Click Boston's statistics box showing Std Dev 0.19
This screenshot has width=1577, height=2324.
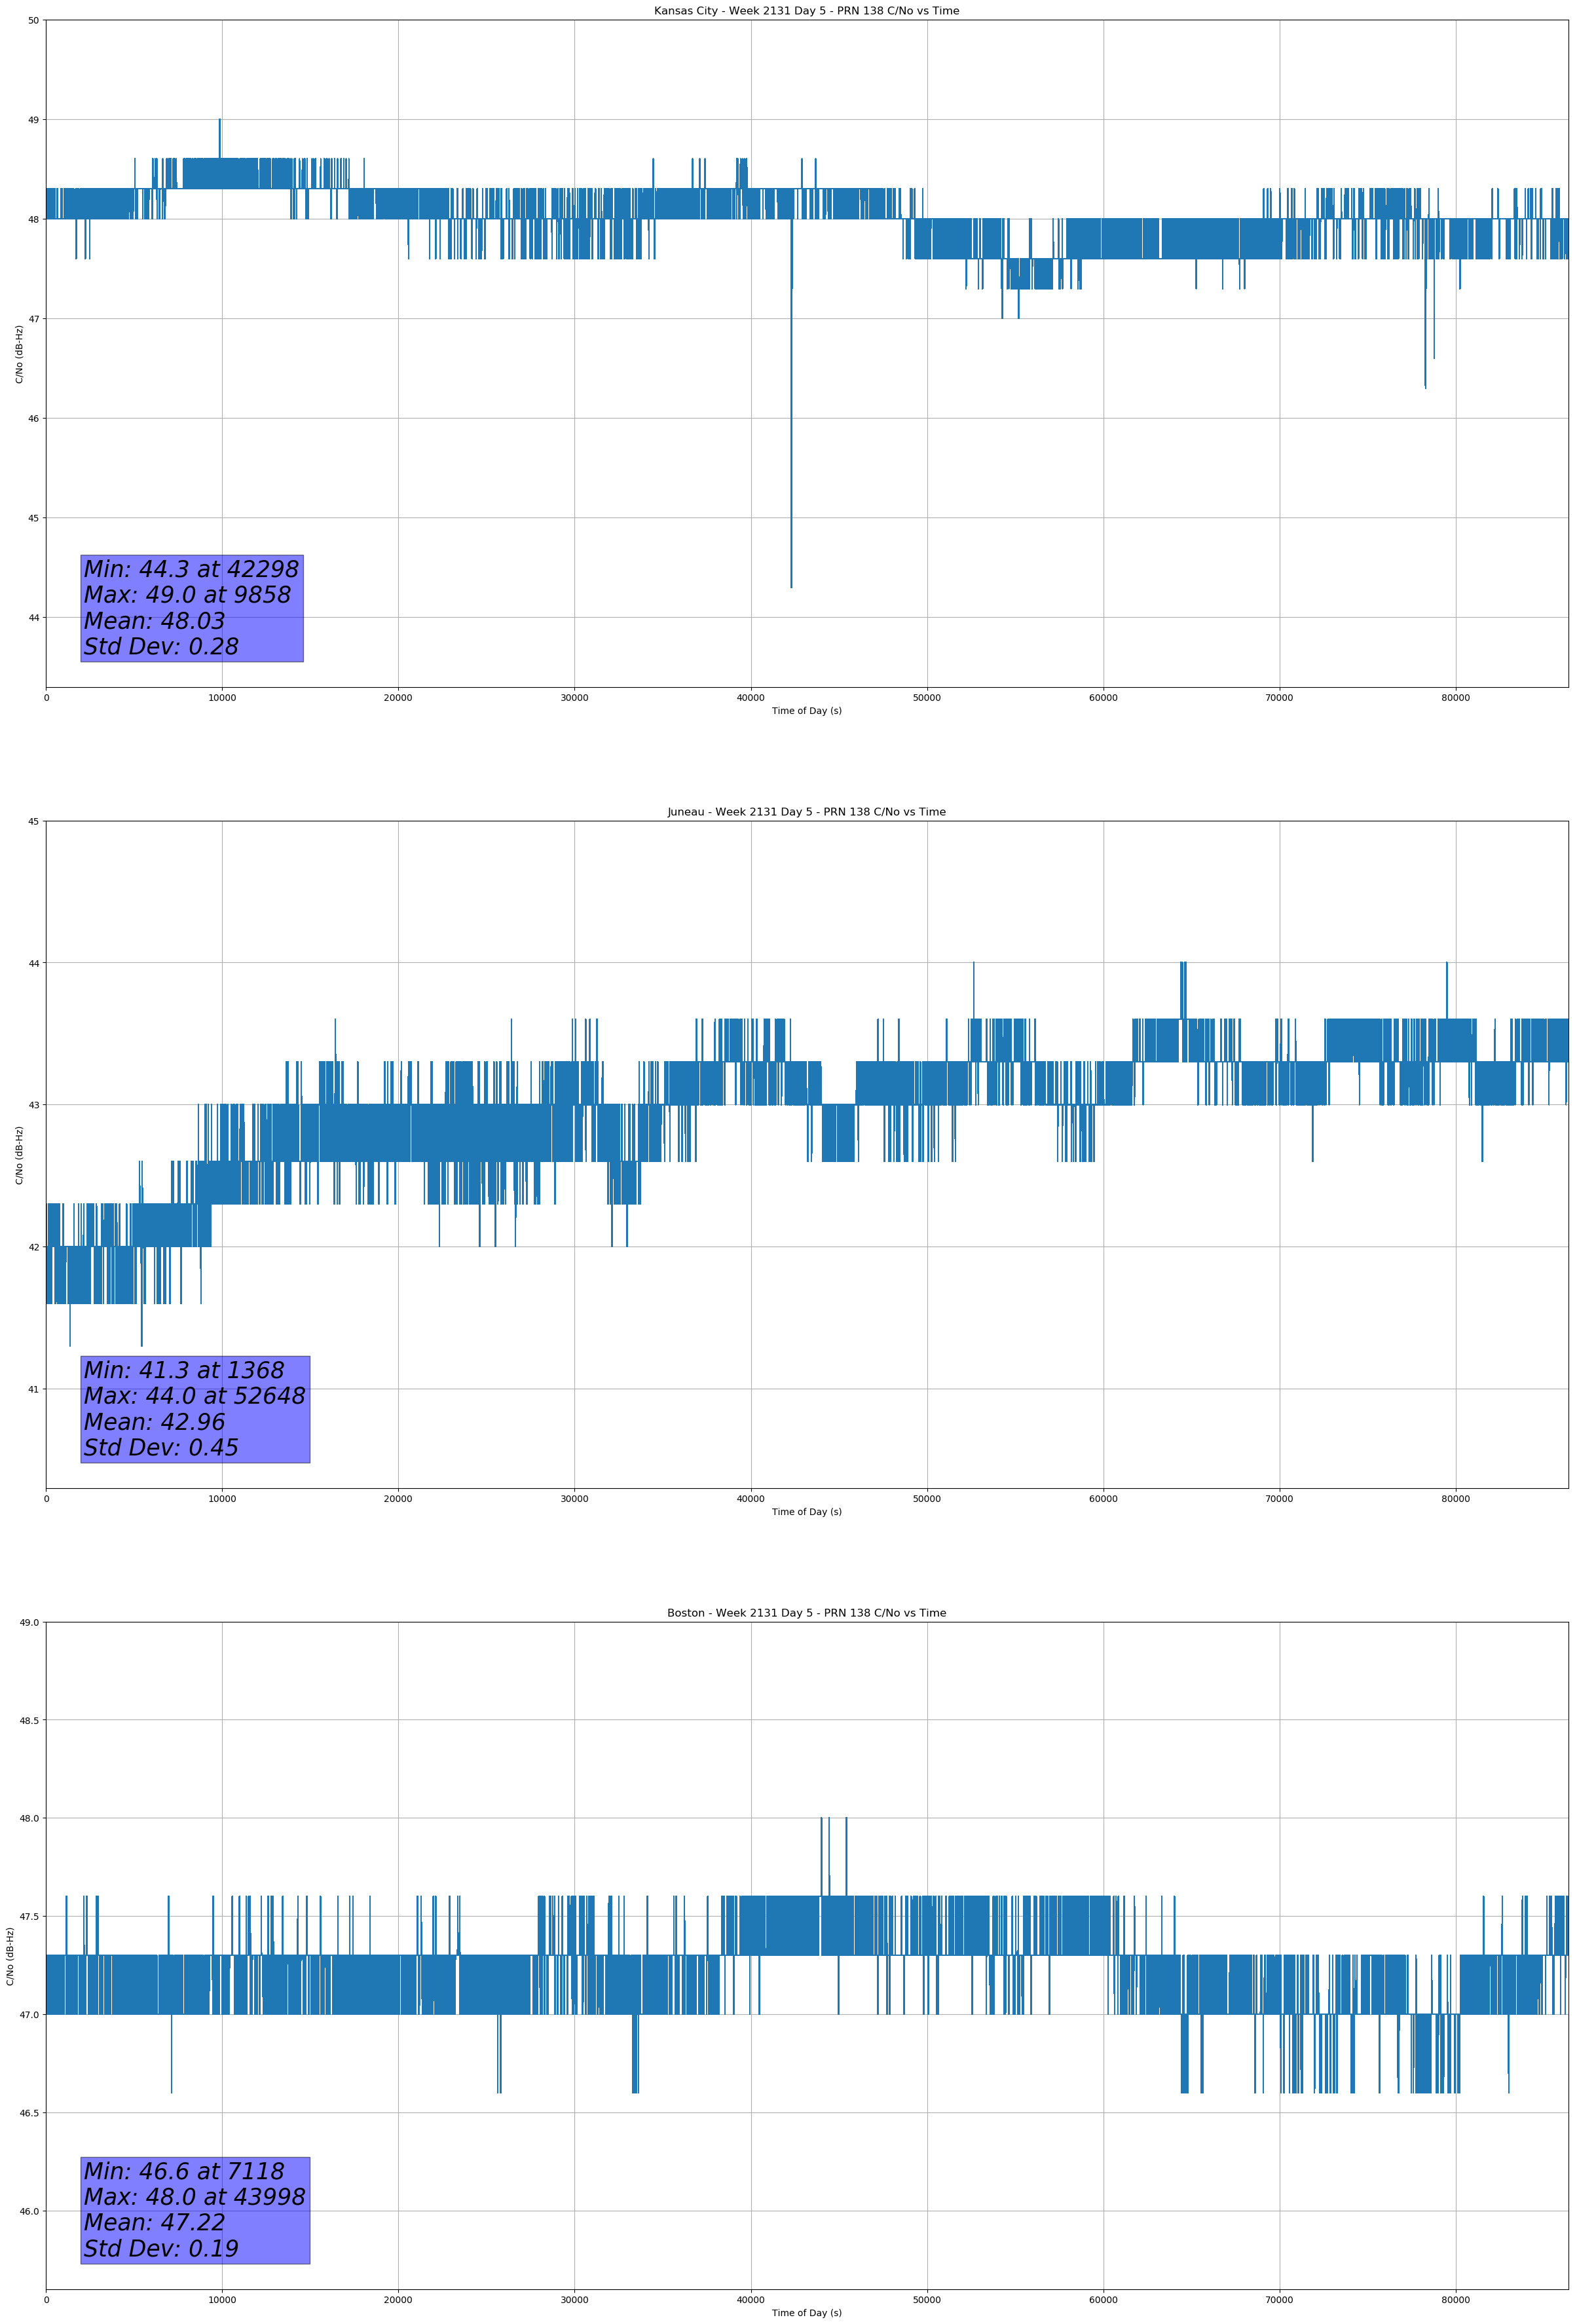click(195, 2210)
